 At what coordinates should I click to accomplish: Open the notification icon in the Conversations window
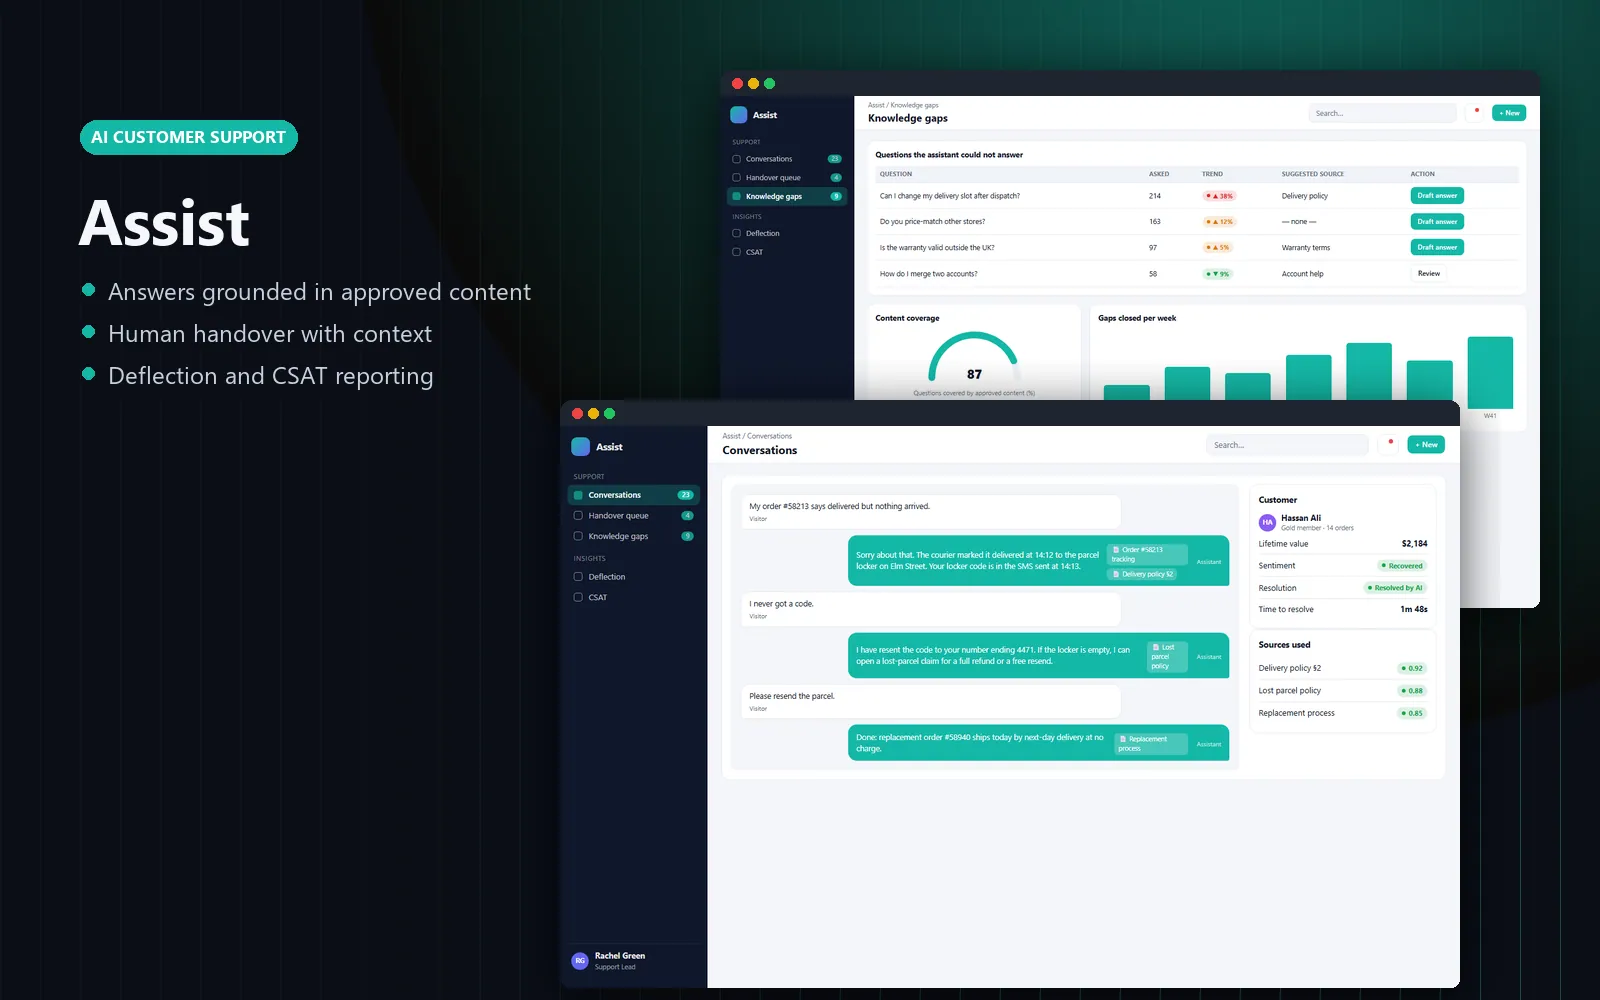click(x=1388, y=445)
